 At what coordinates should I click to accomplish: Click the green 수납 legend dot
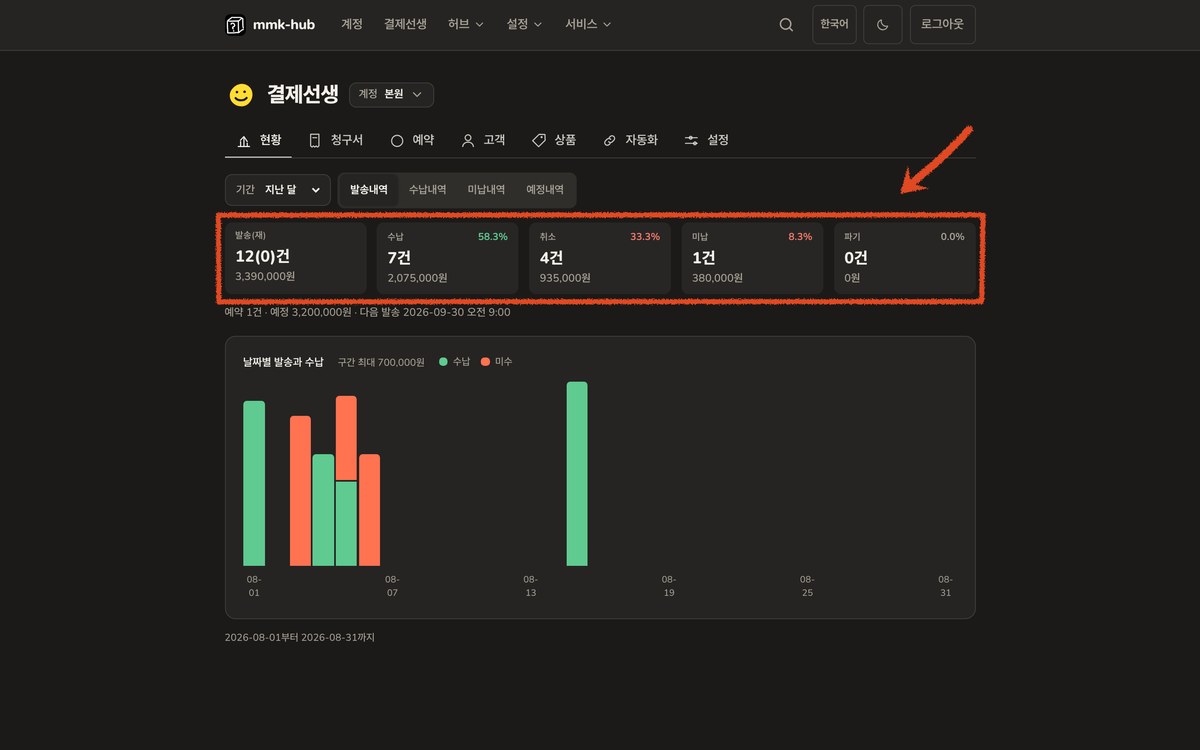click(443, 362)
